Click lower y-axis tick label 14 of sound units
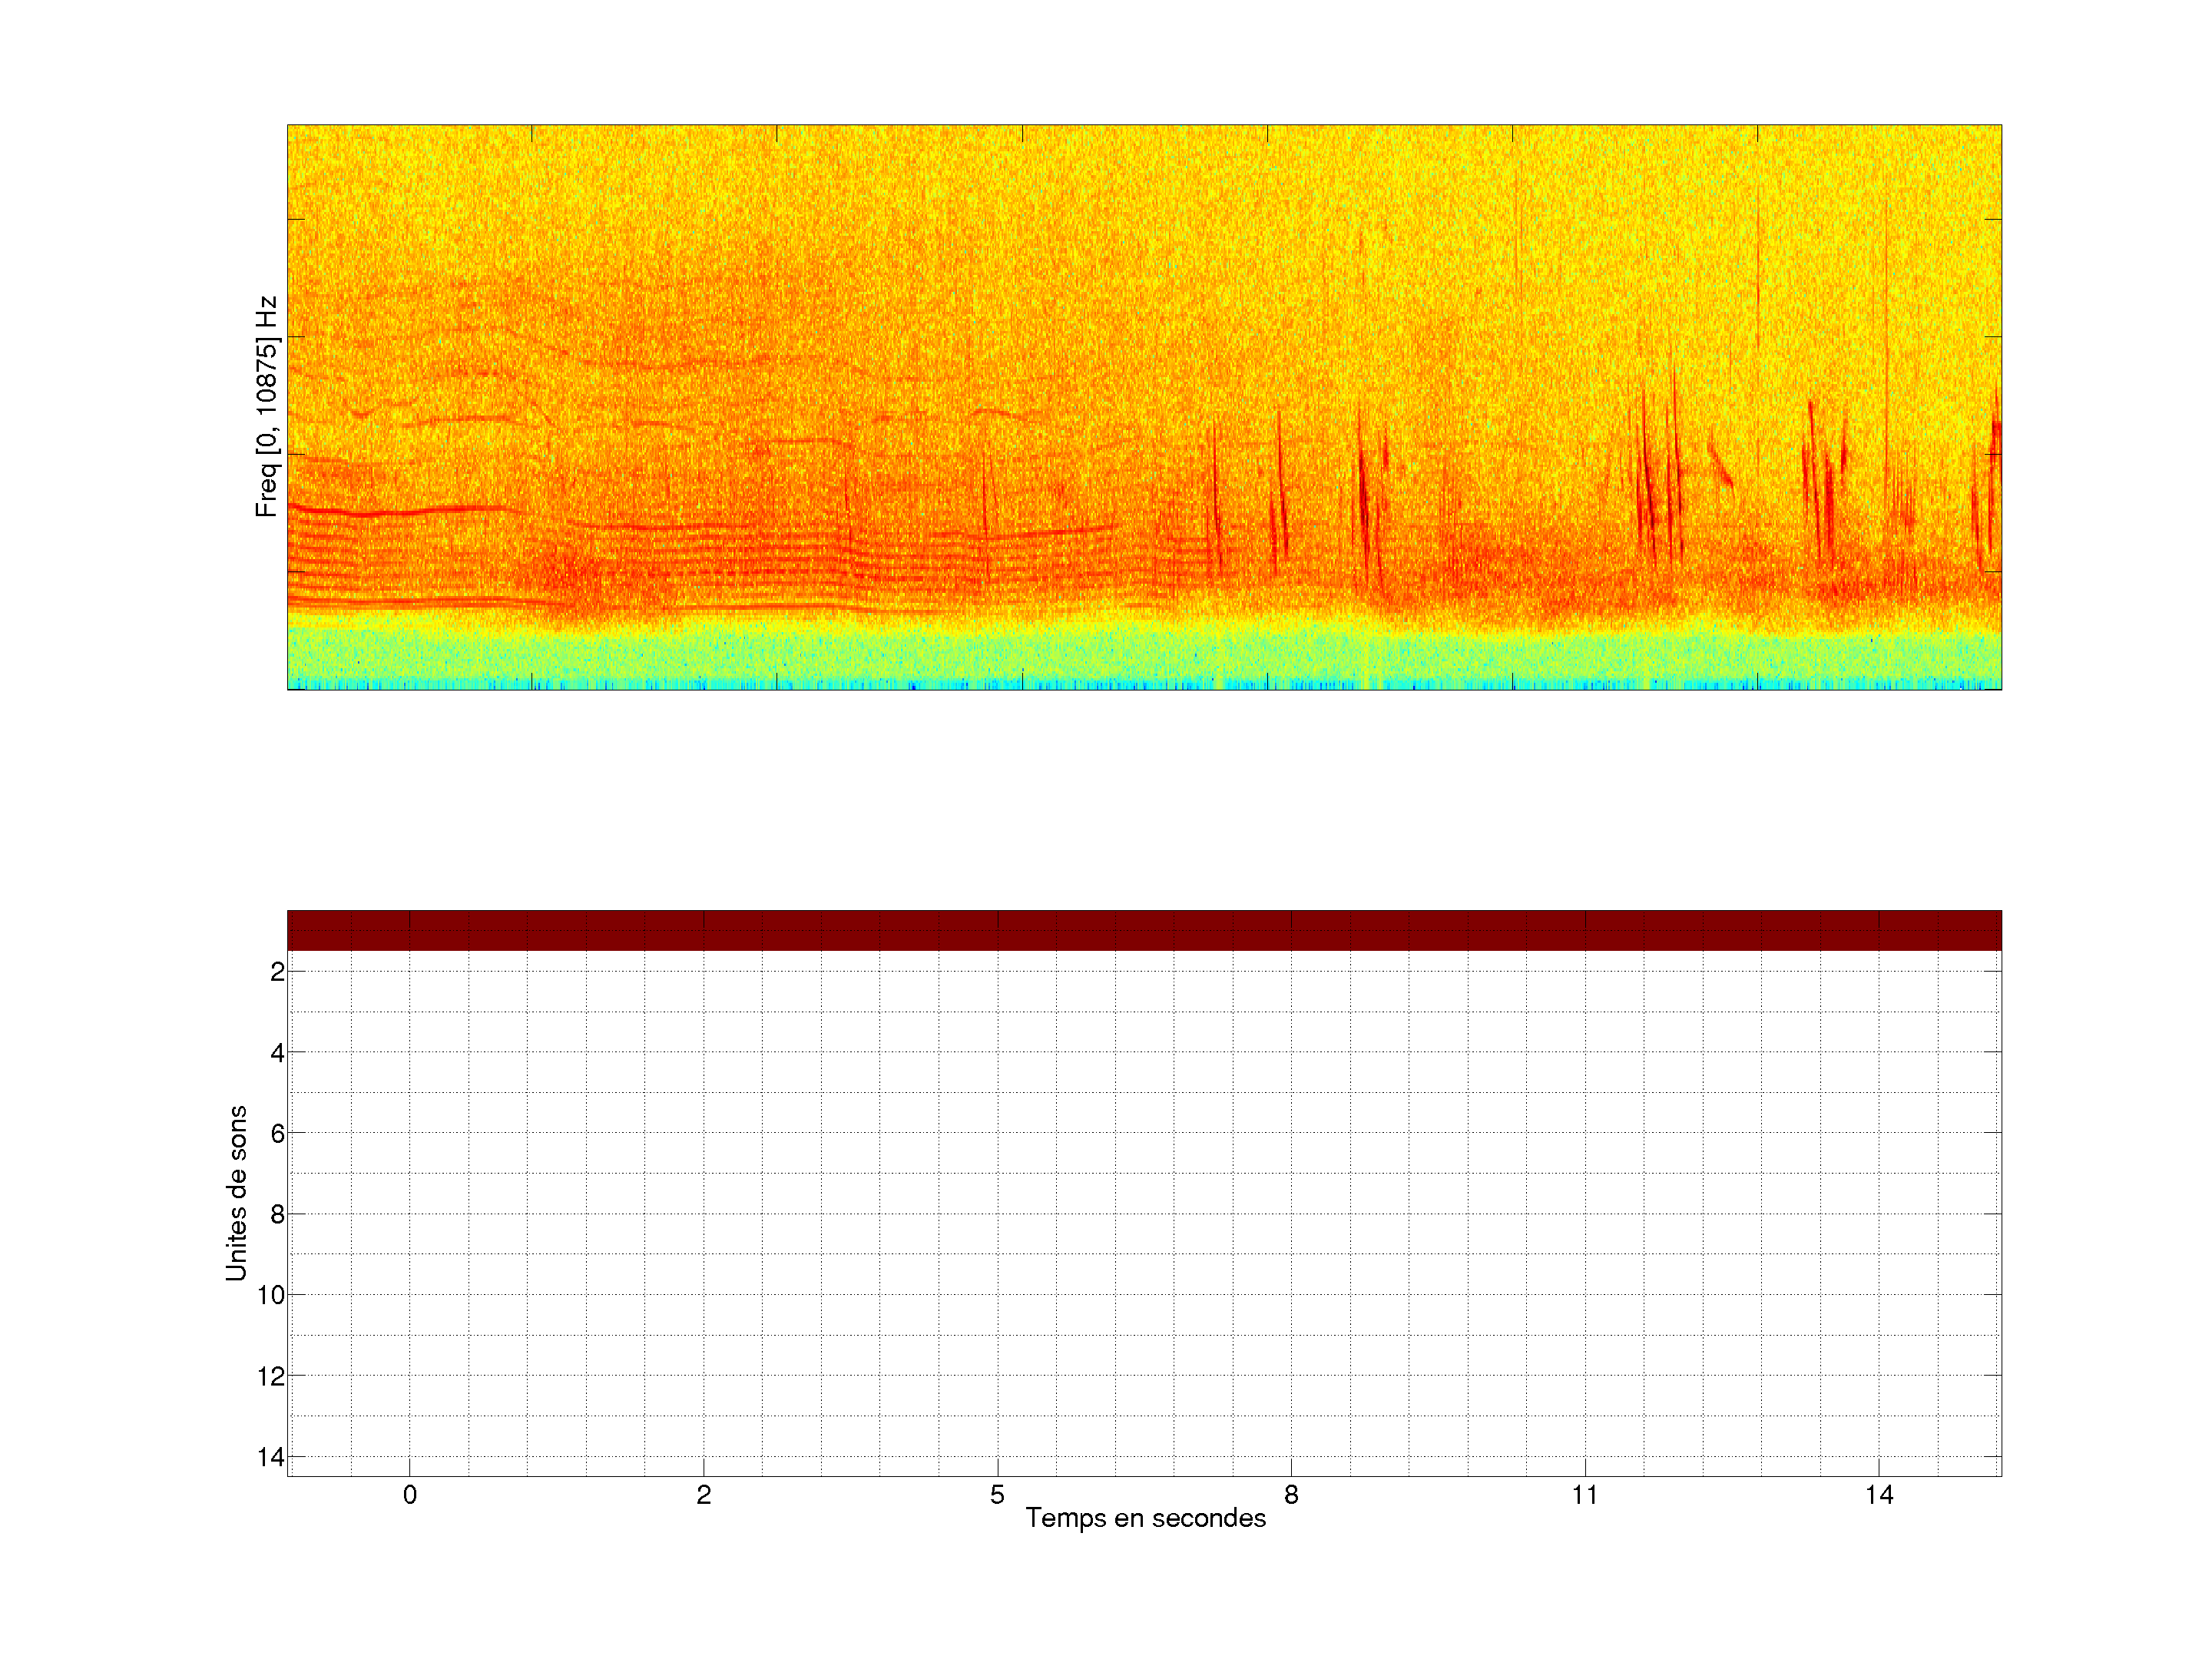2212x1659 pixels. pyautogui.click(x=271, y=1458)
